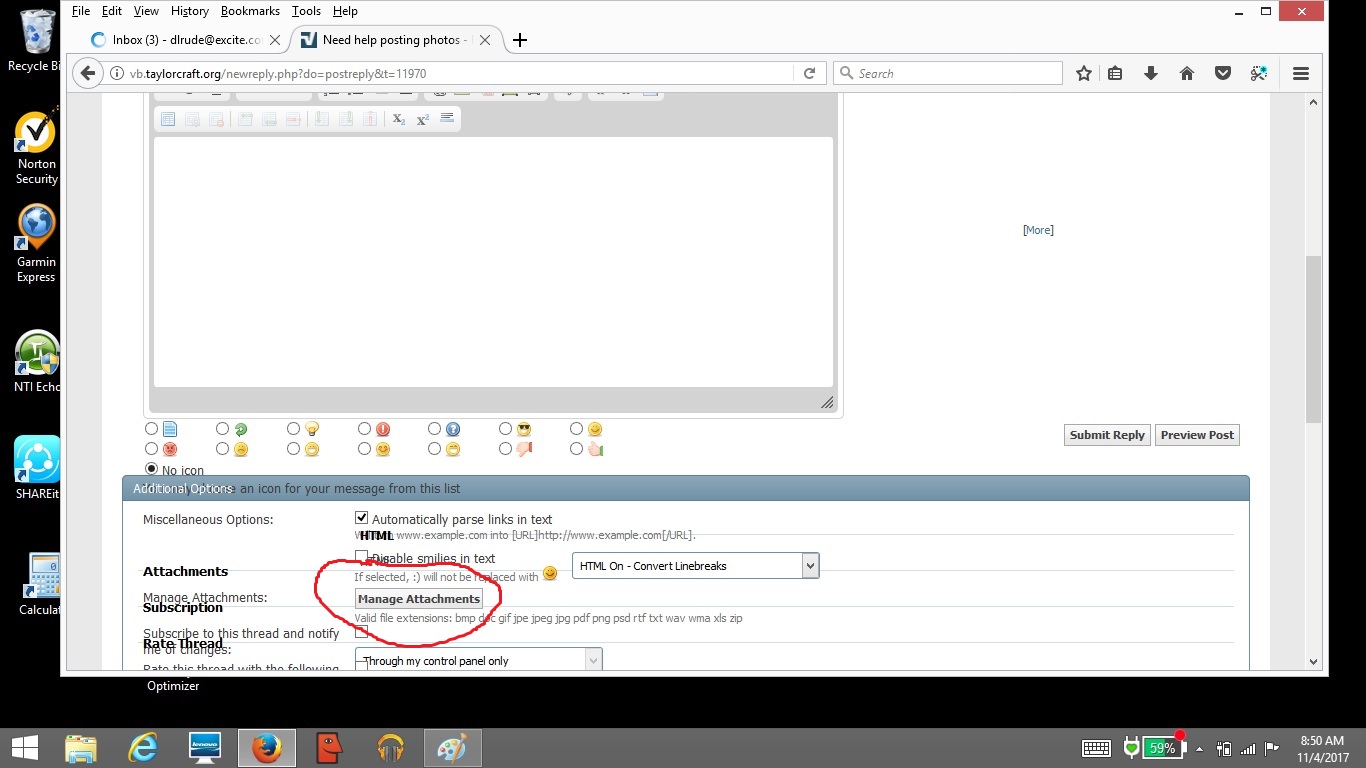The image size is (1366, 768).
Task: Select the thumbs up icon radio
Action: (x=576, y=449)
